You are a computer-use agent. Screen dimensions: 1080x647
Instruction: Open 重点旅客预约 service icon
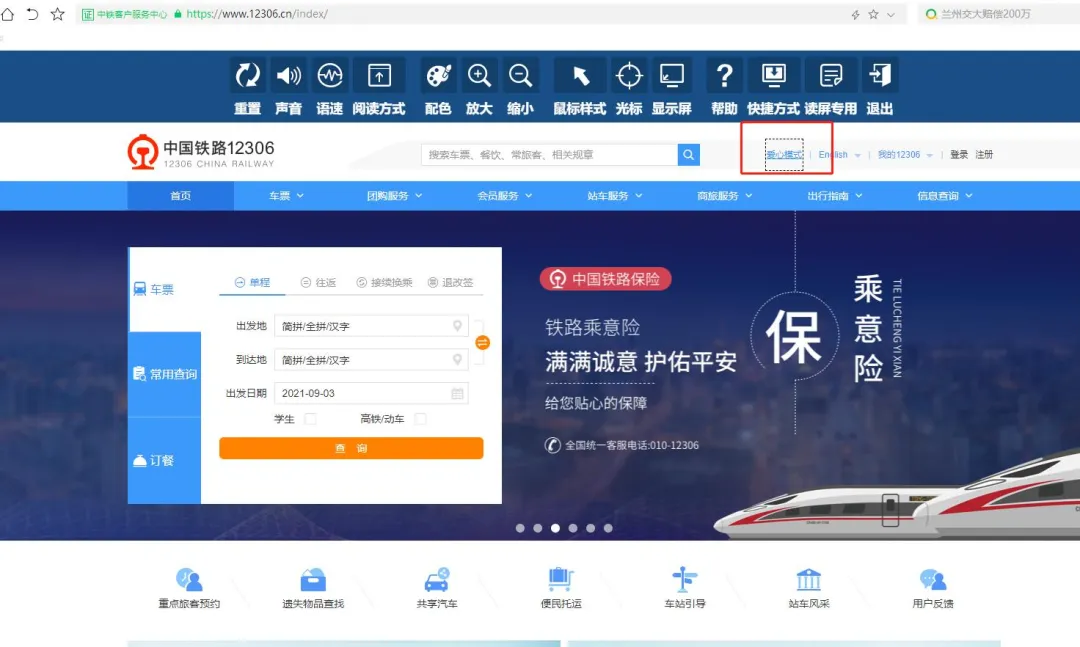point(189,579)
